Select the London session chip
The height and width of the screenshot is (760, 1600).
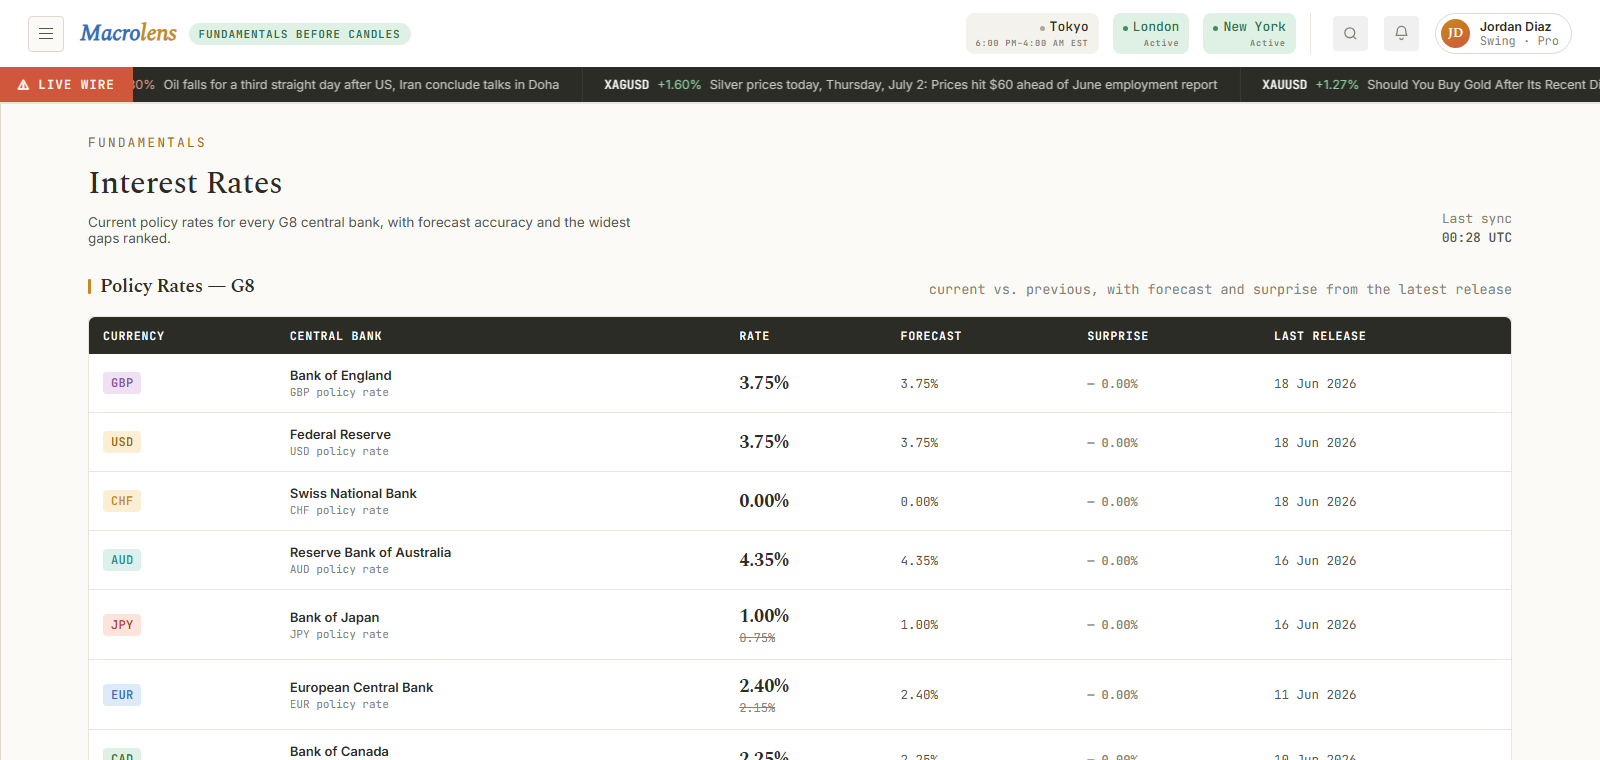[x=1151, y=33]
